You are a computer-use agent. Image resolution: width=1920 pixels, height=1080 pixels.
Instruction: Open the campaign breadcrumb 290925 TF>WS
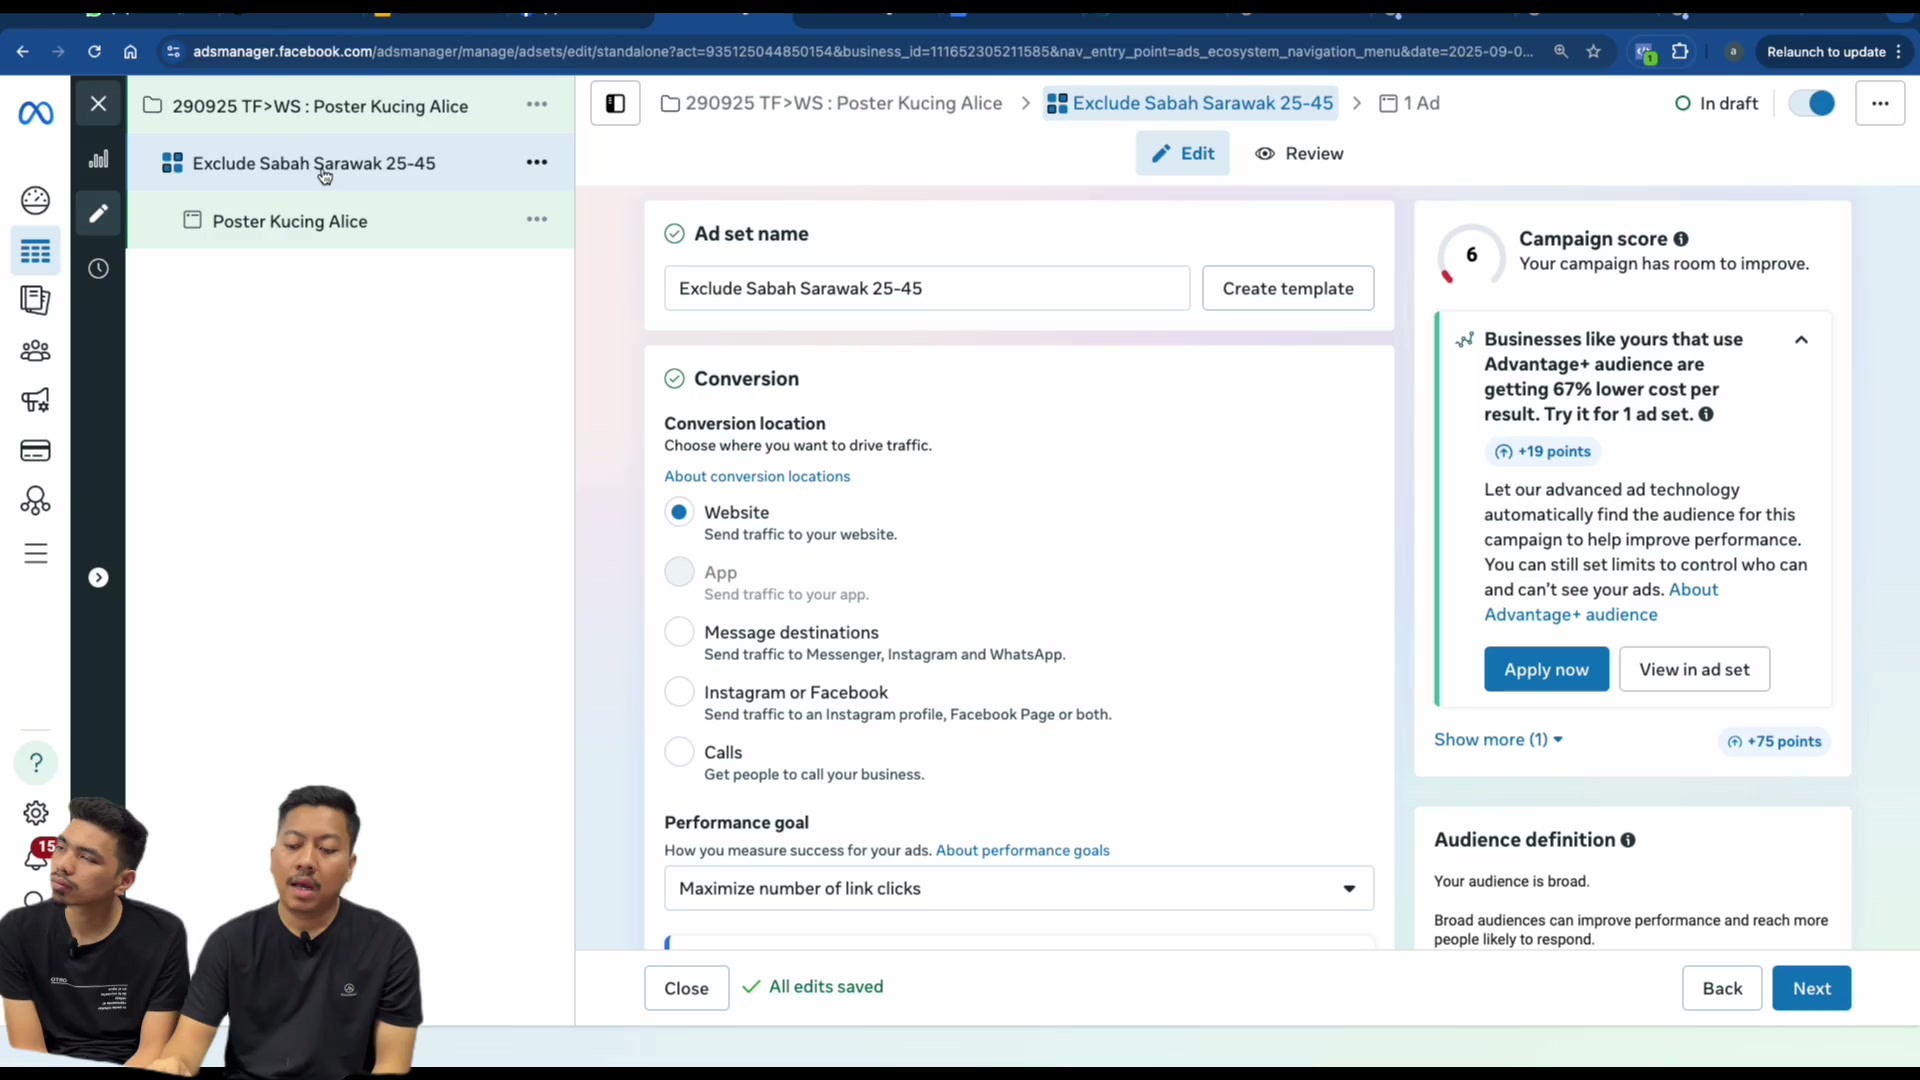pos(831,103)
